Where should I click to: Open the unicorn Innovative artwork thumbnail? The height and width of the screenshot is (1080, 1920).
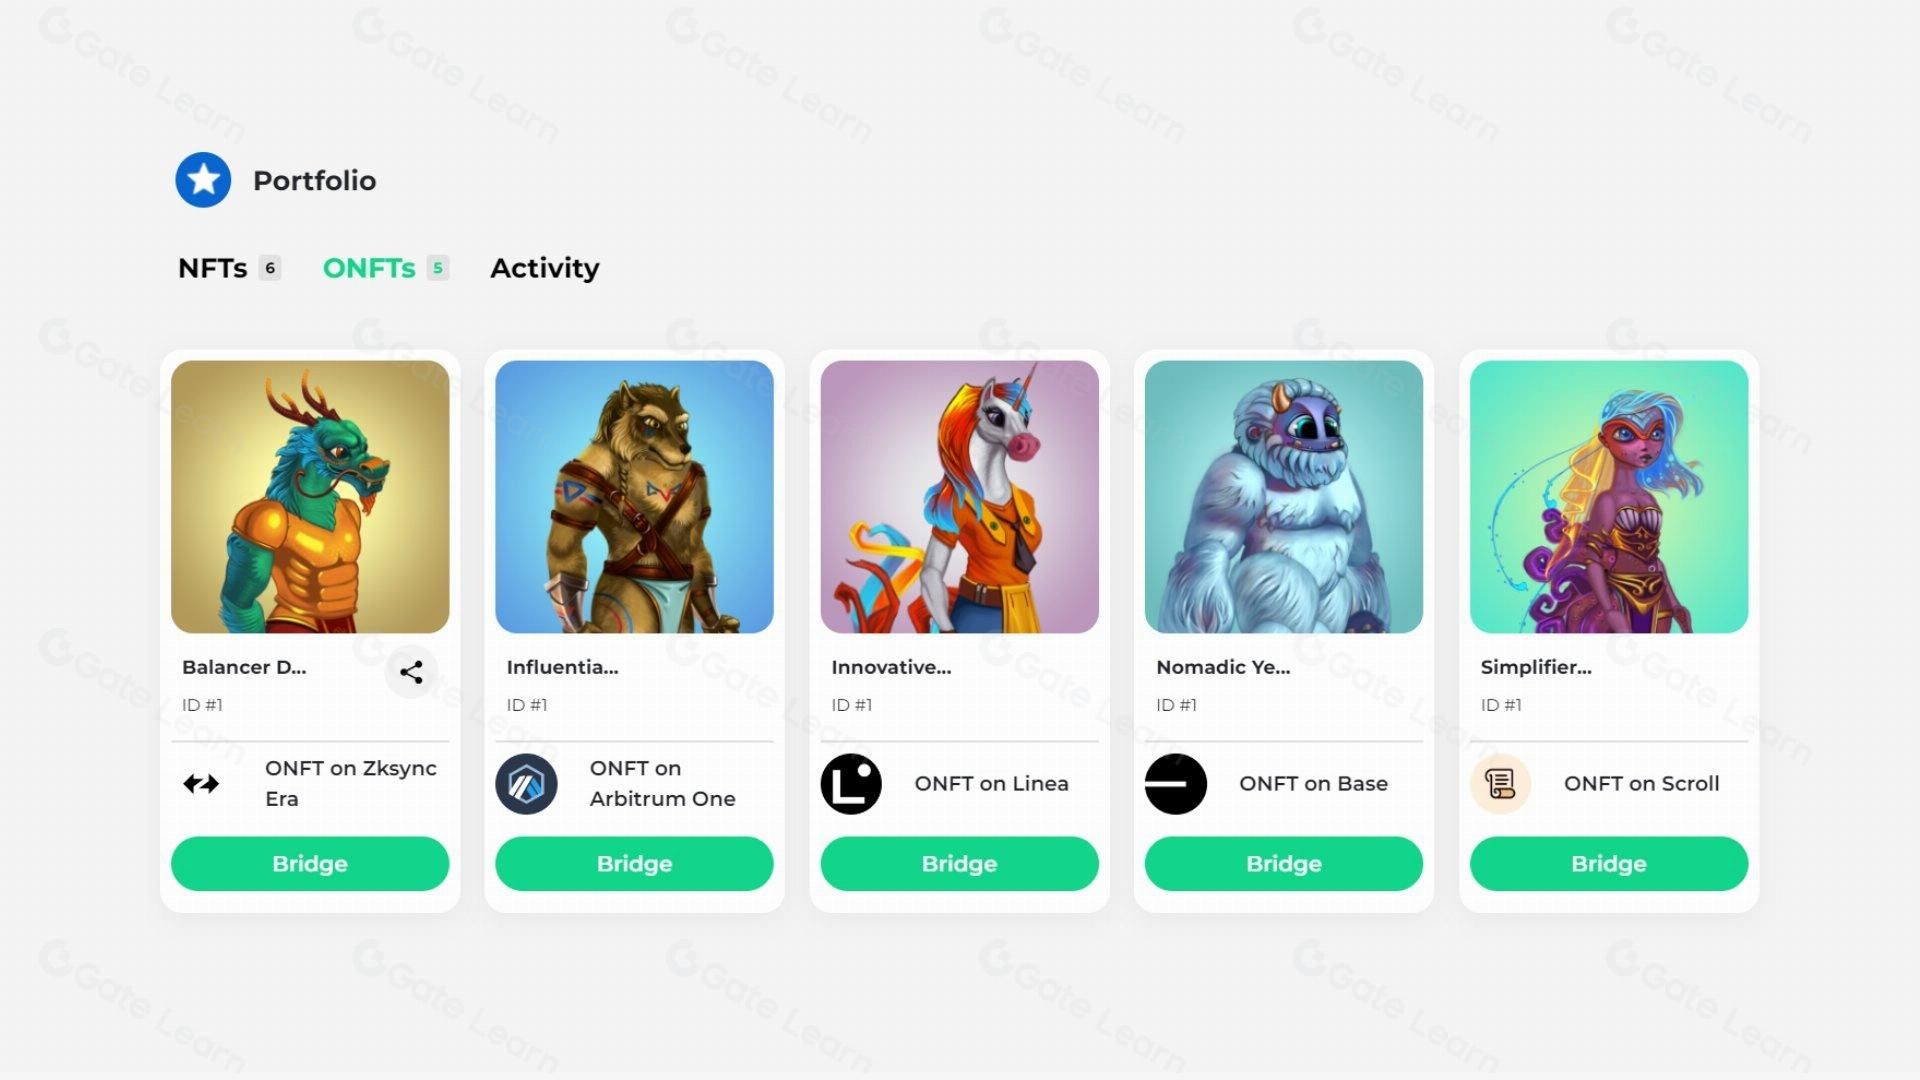coord(959,497)
